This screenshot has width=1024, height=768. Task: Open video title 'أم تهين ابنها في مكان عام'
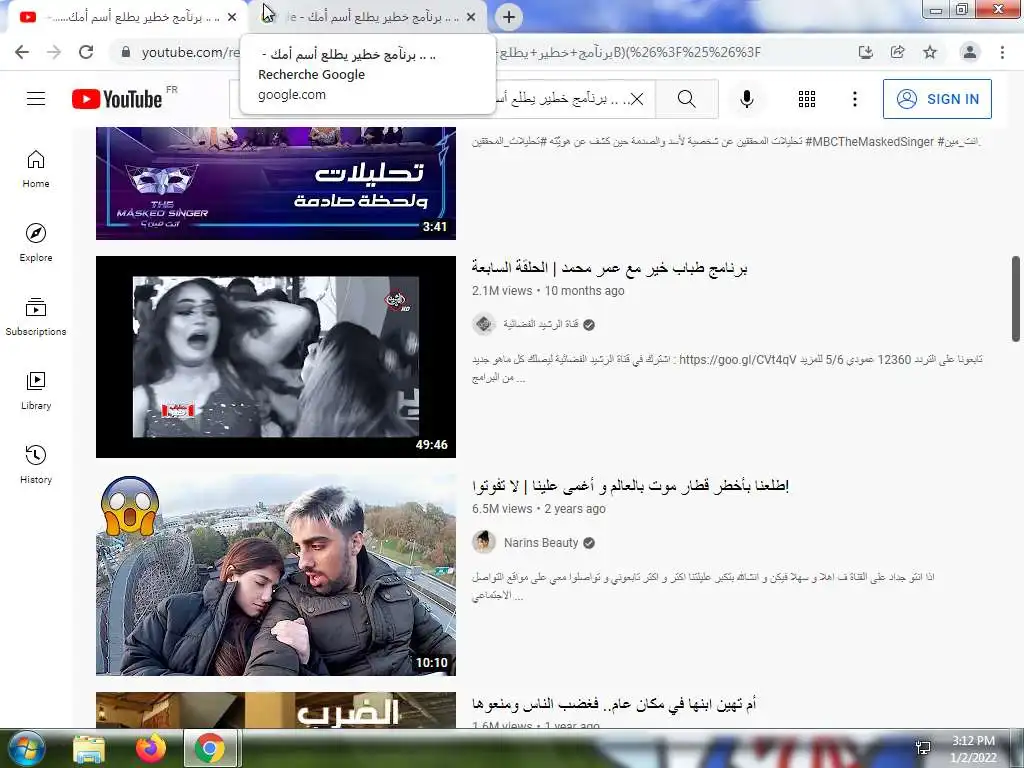pos(614,704)
